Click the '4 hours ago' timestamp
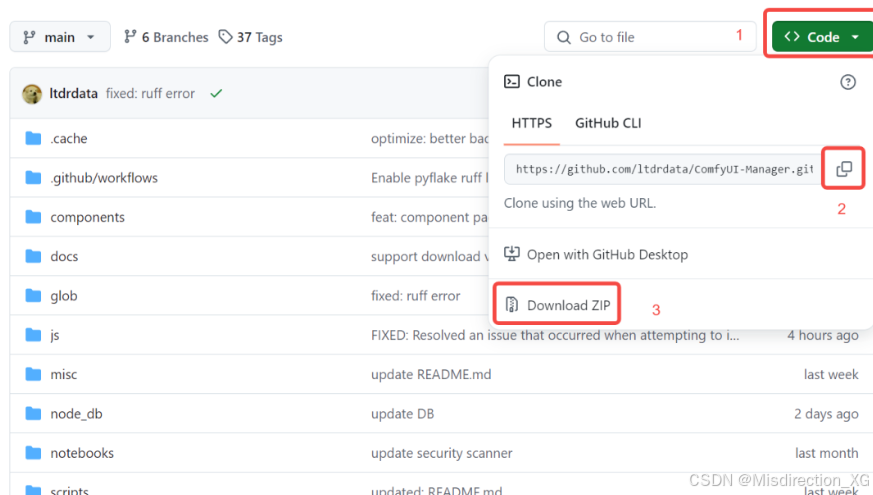 pyautogui.click(x=822, y=335)
